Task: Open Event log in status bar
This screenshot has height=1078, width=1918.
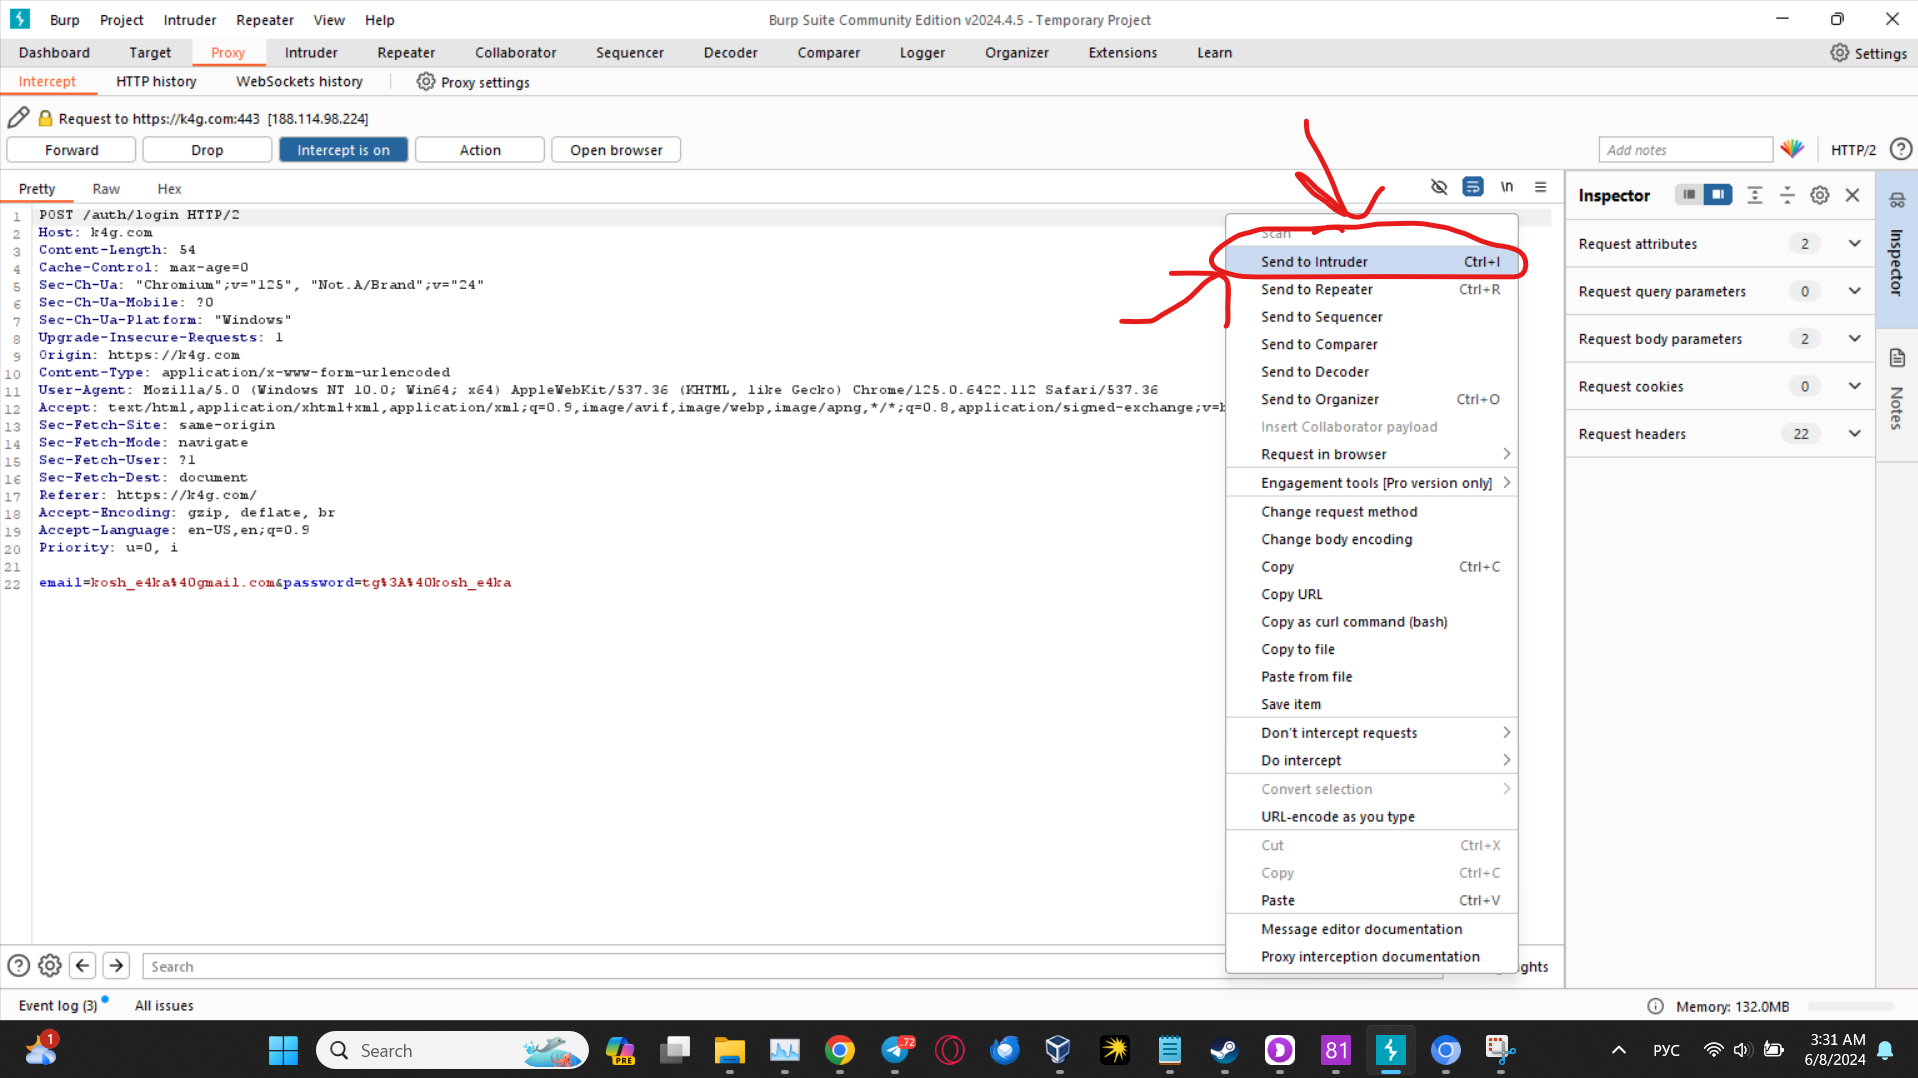Action: point(58,1005)
